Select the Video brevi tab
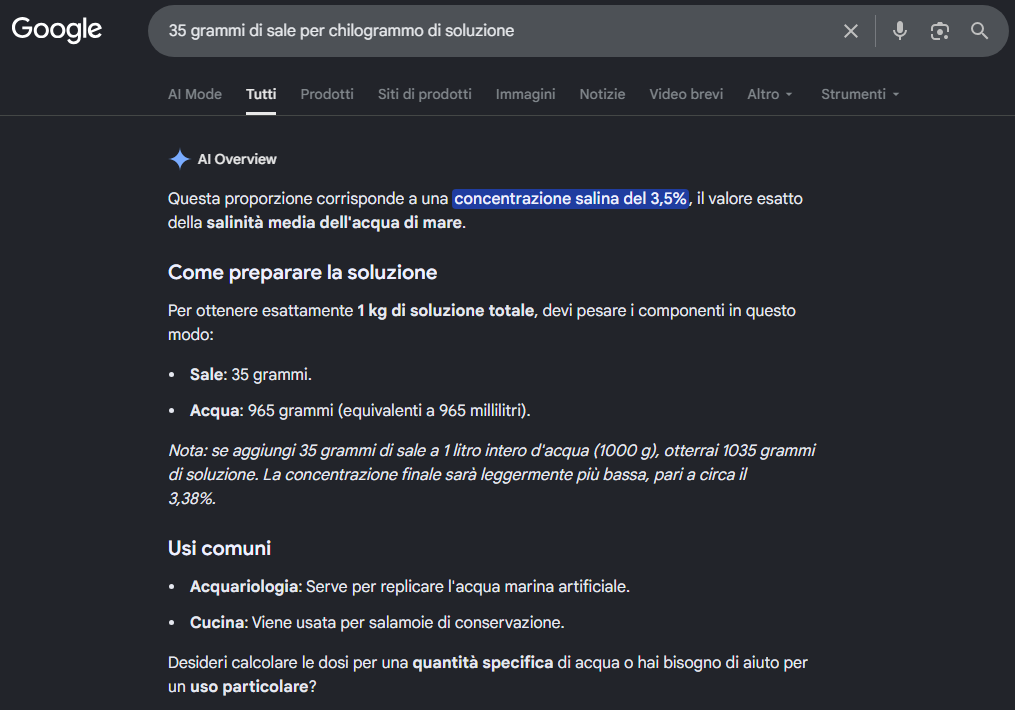 tap(686, 94)
